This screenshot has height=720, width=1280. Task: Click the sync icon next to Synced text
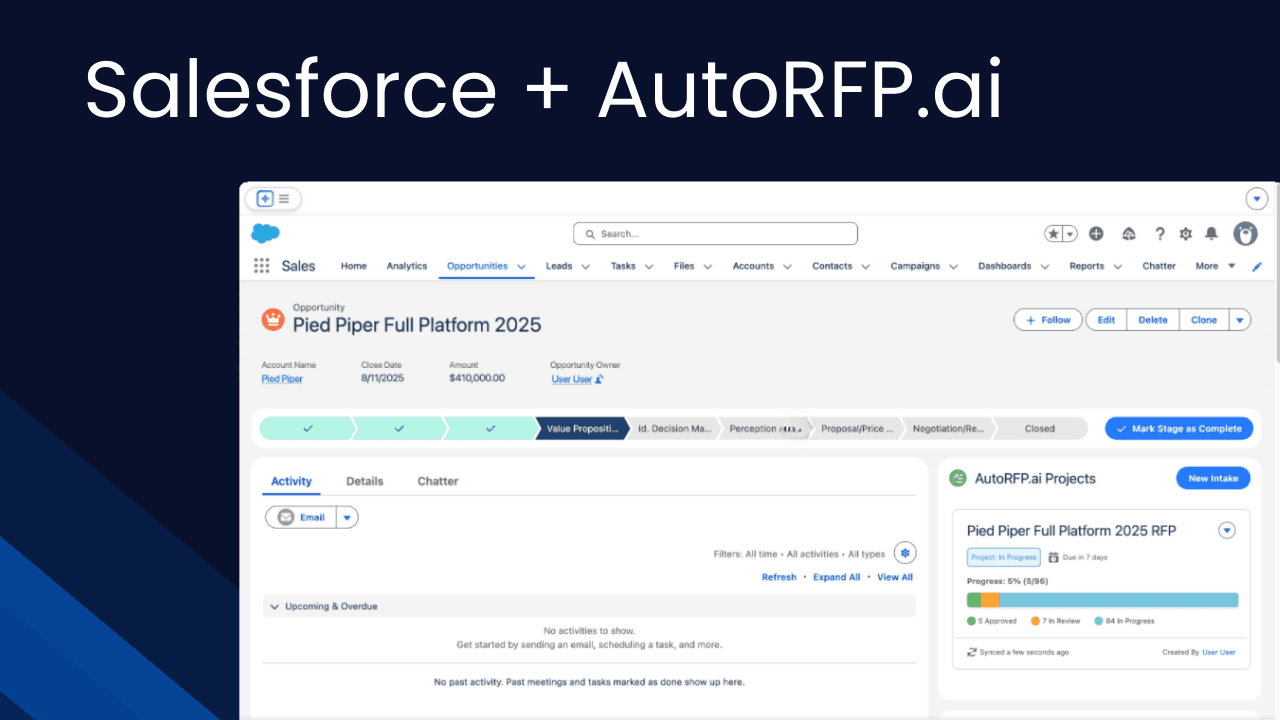972,652
